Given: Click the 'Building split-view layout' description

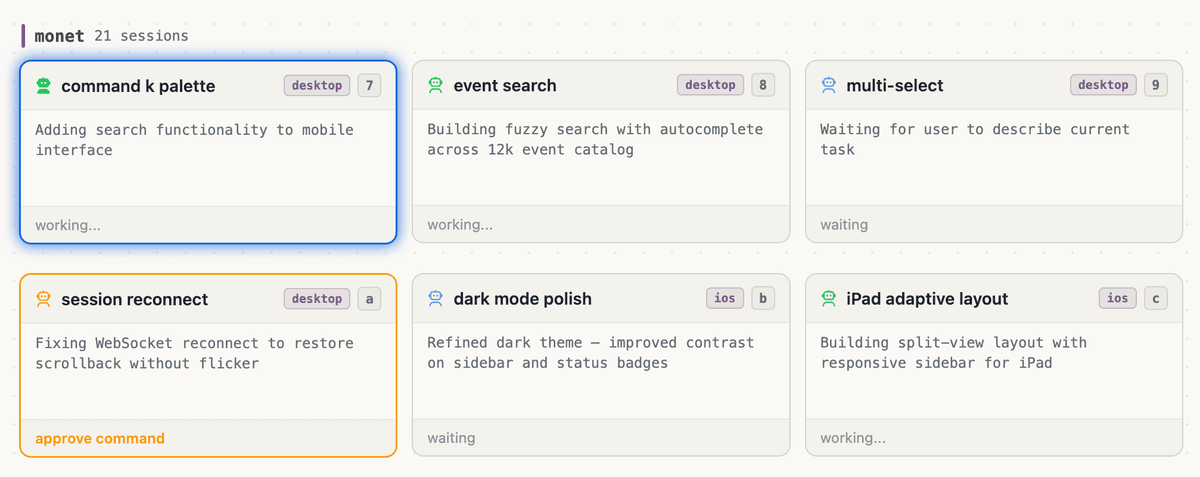Looking at the screenshot, I should [954, 353].
